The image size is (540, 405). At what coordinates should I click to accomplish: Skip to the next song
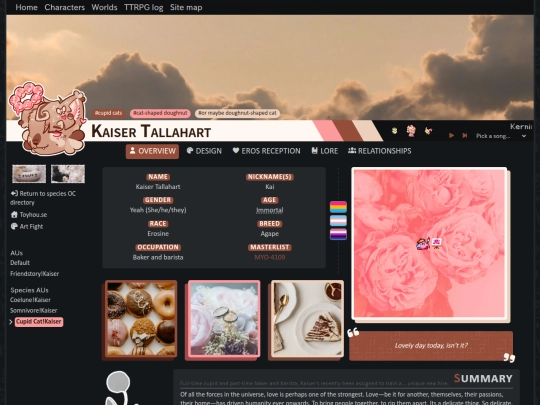click(465, 136)
